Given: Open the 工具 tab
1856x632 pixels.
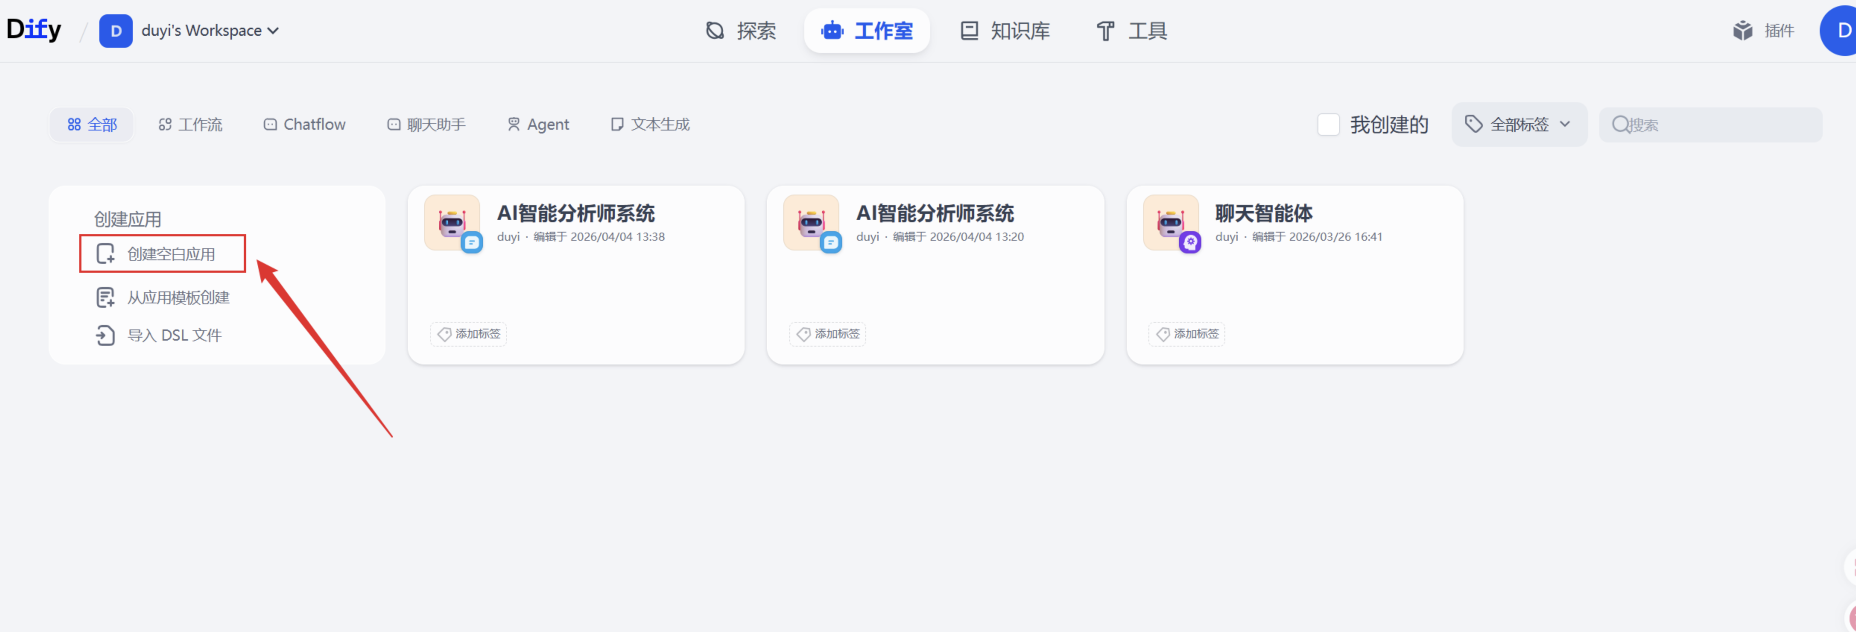Looking at the screenshot, I should pos(1131,31).
